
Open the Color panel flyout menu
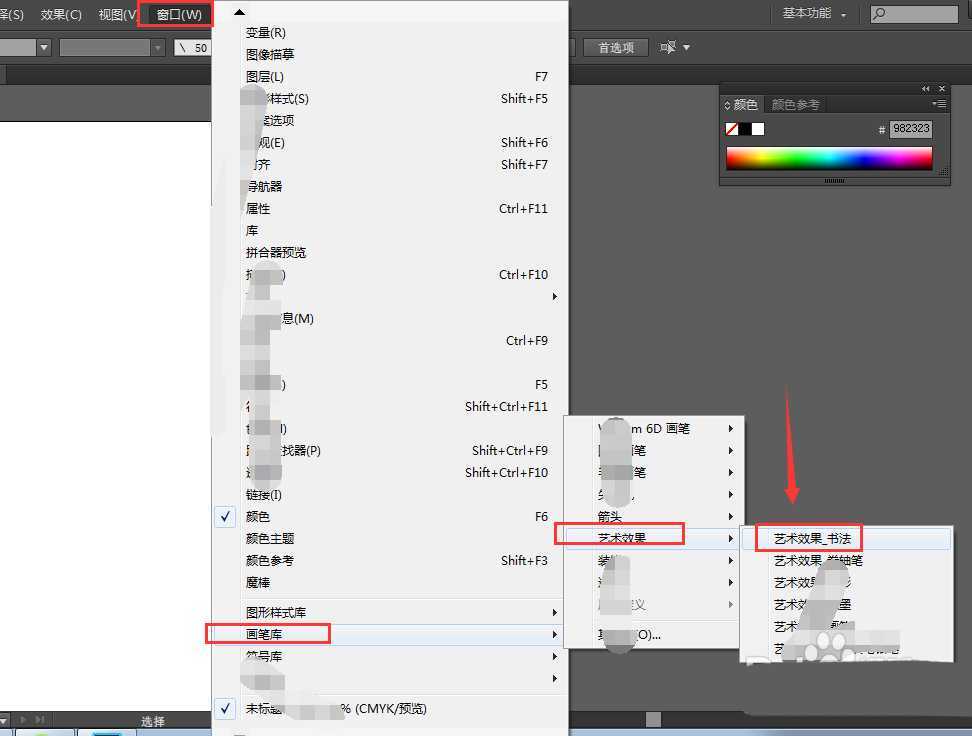tap(939, 104)
